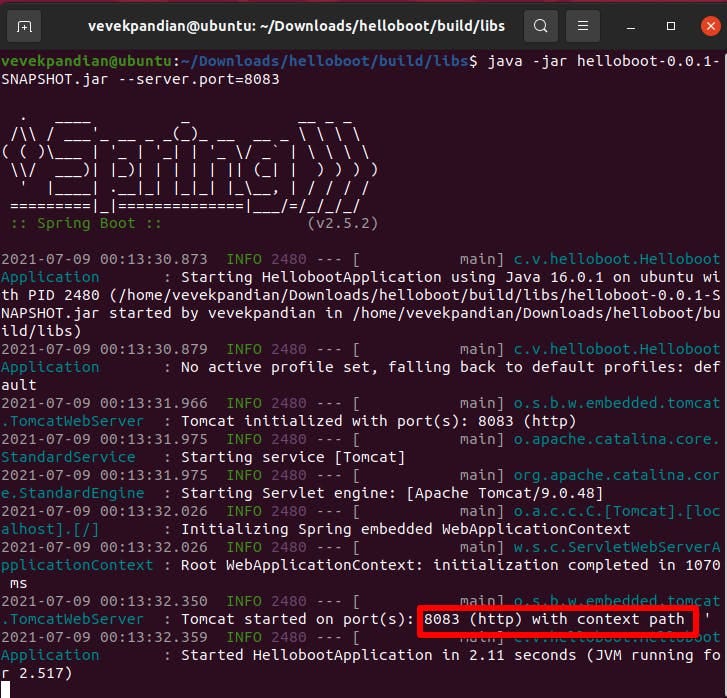Click 'Tomcat started on port(s)' text
Viewport: 727px width, 698px height.
pos(297,619)
